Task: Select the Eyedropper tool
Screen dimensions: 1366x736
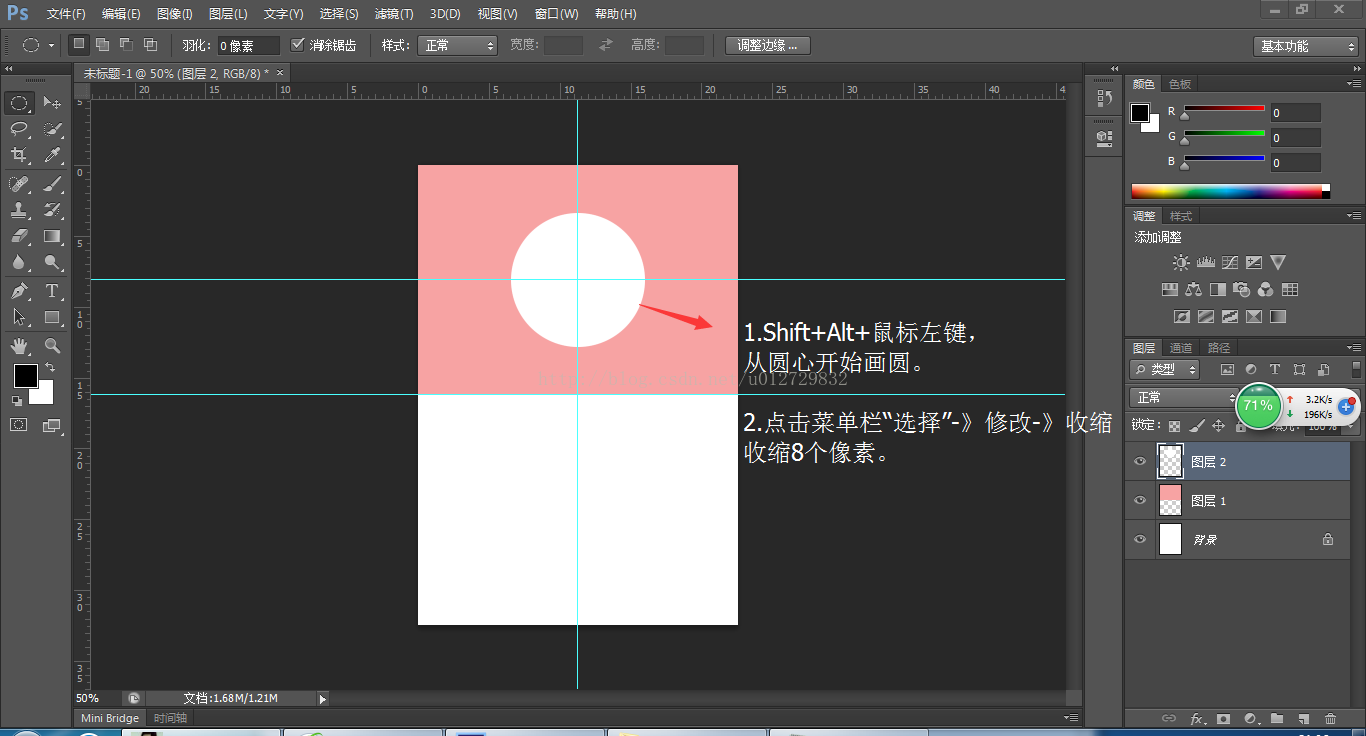Action: tap(52, 155)
